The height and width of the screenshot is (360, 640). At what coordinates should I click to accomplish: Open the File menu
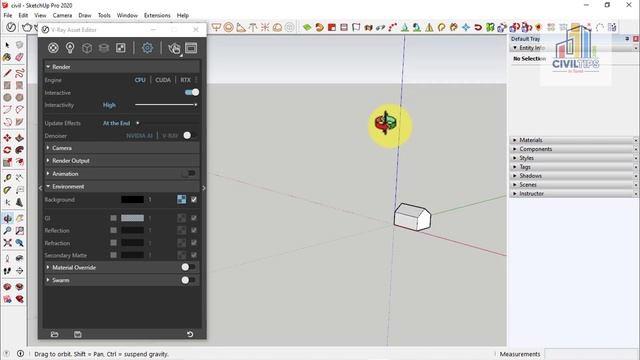[8, 16]
